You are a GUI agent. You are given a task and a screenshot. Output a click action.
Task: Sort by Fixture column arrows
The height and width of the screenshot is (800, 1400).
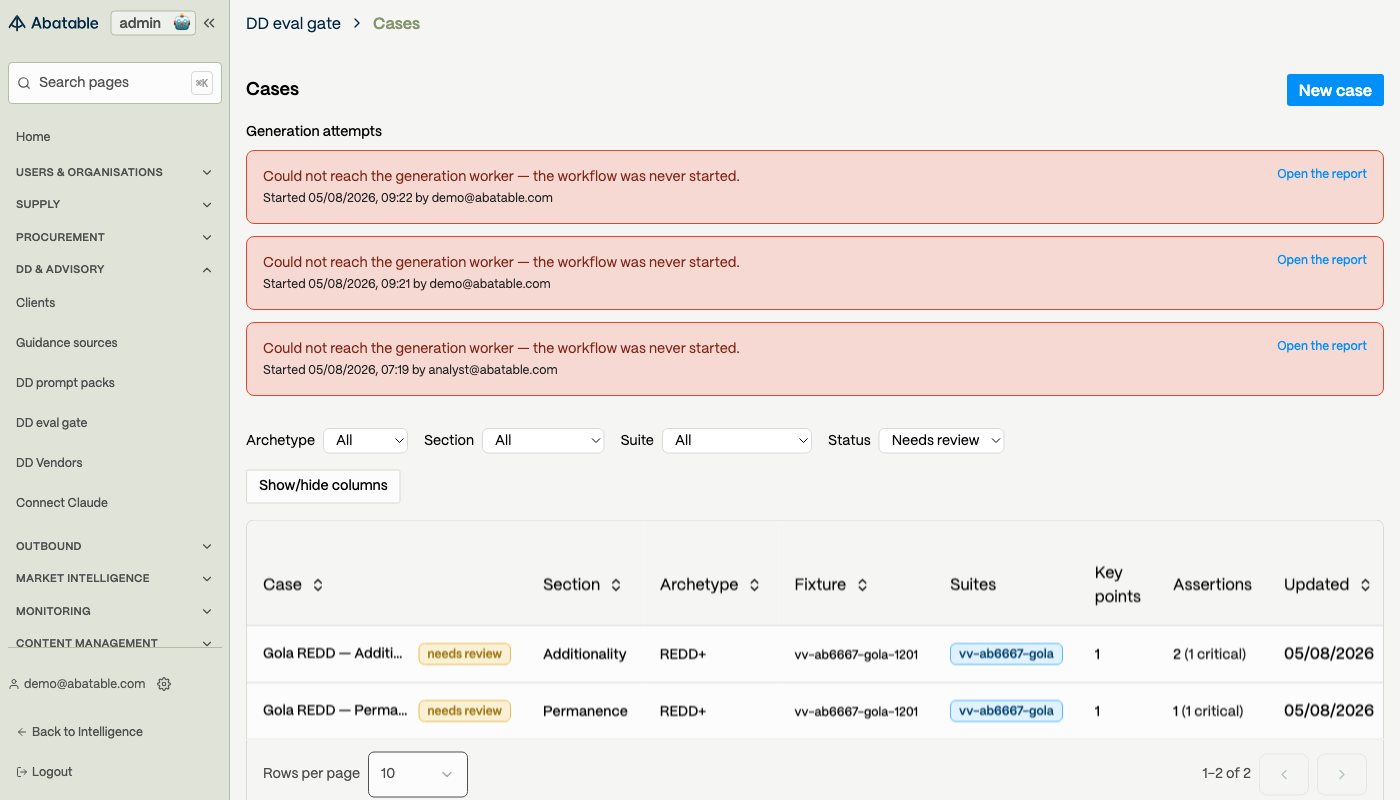click(862, 585)
